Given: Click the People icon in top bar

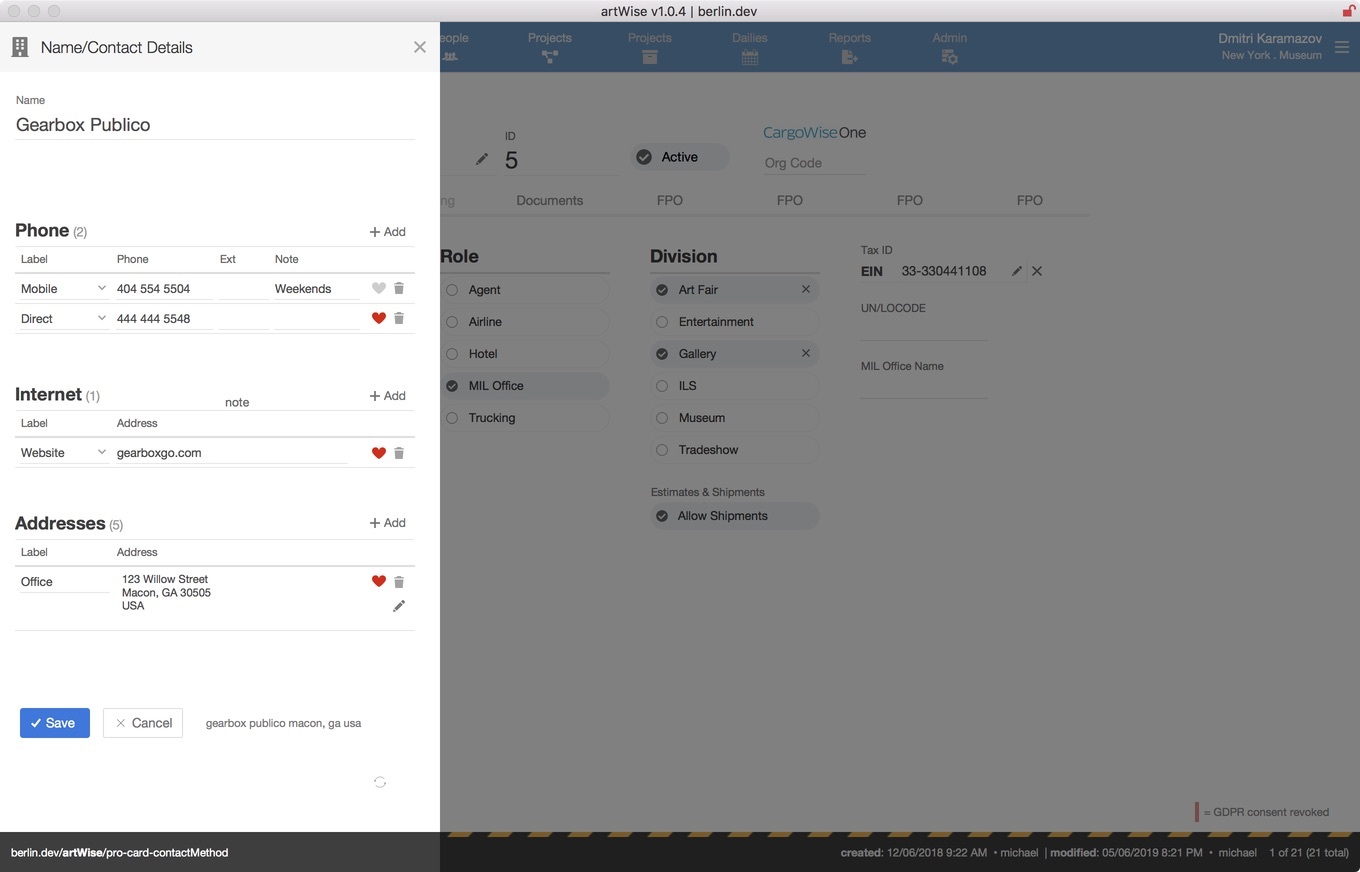Looking at the screenshot, I should coord(450,57).
